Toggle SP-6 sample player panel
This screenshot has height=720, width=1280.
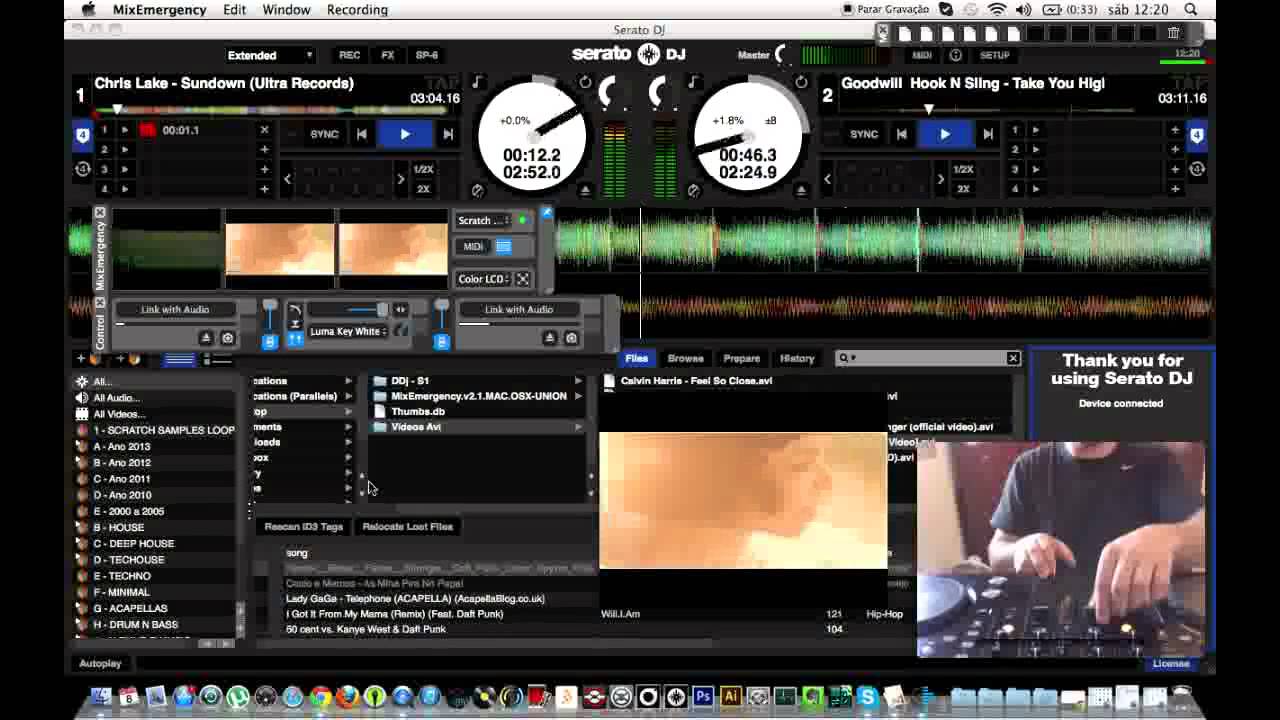[427, 55]
